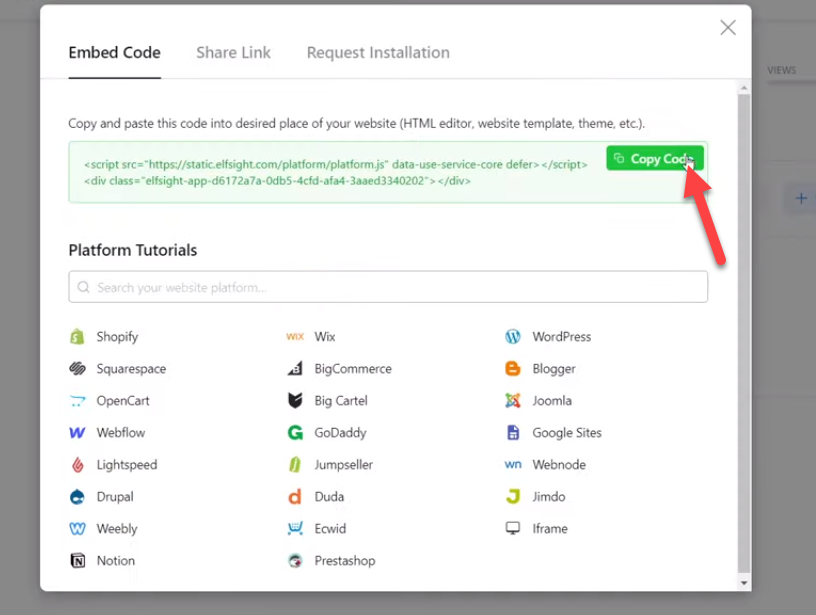Close the embed code dialog
The height and width of the screenshot is (615, 816).
click(728, 28)
